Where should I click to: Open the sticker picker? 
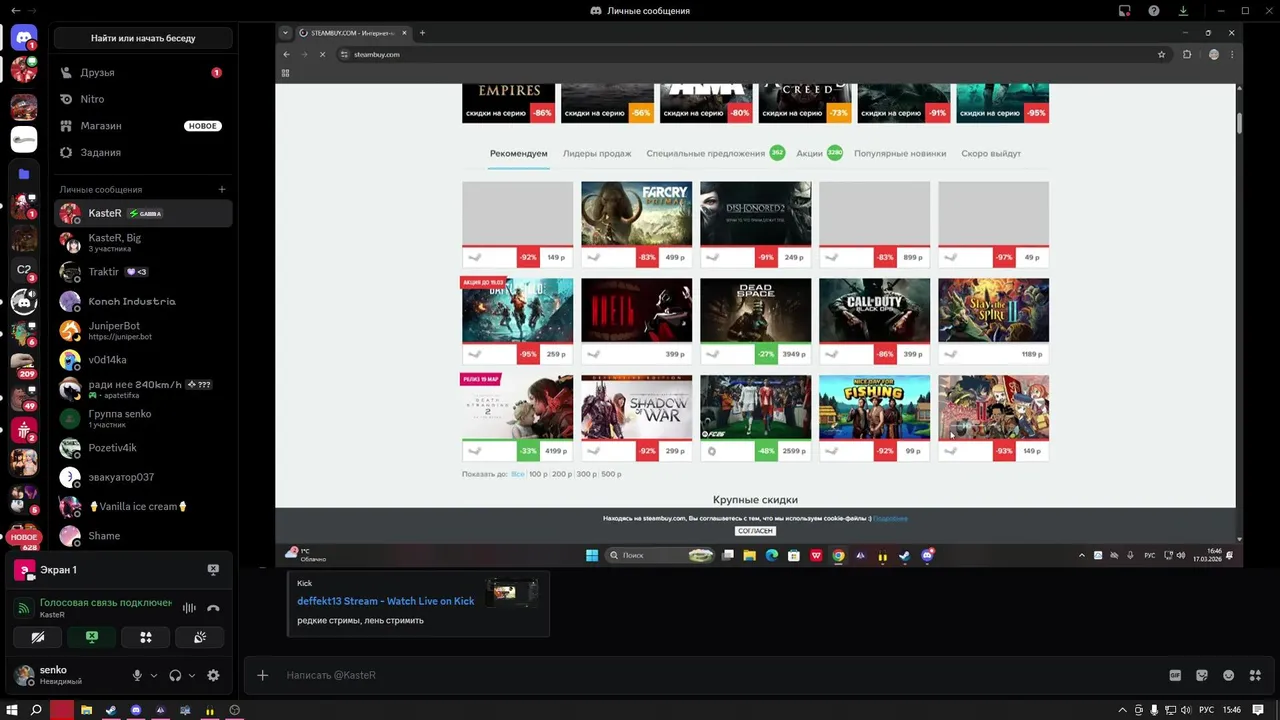click(x=1202, y=675)
